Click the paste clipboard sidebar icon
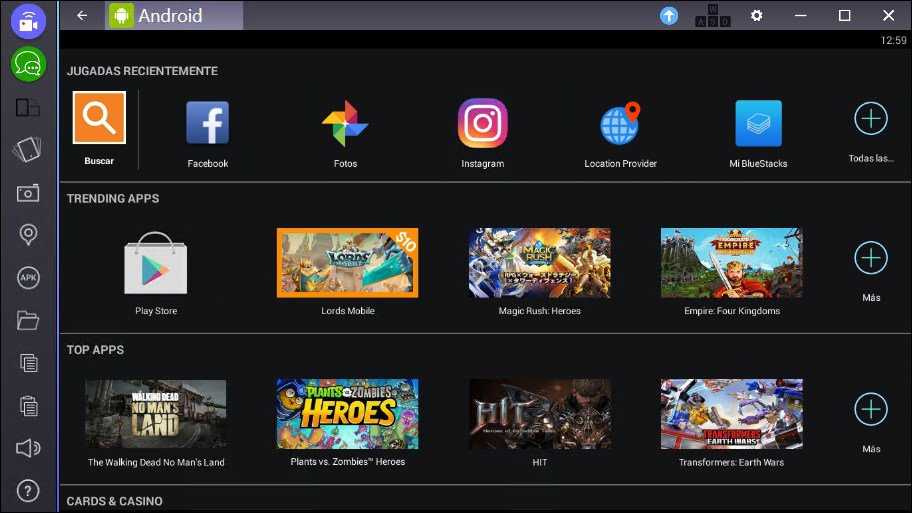912x513 pixels. pos(28,405)
